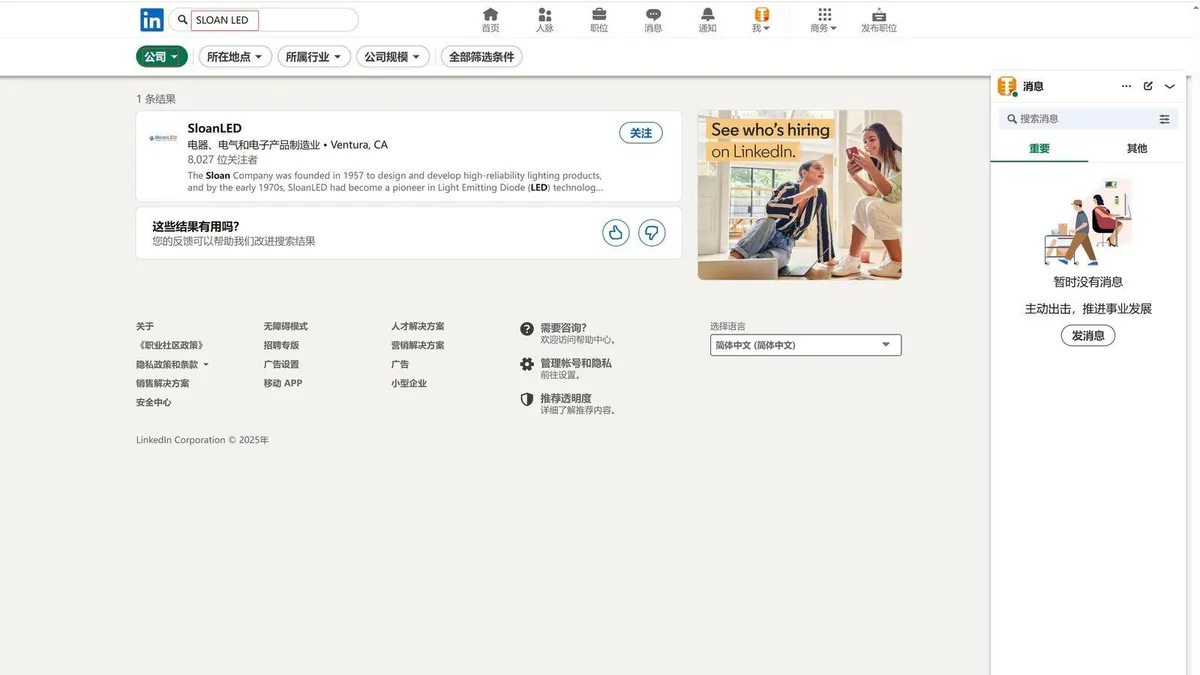
Task: Focus the search box with SLOAN LED
Action: tap(263, 20)
